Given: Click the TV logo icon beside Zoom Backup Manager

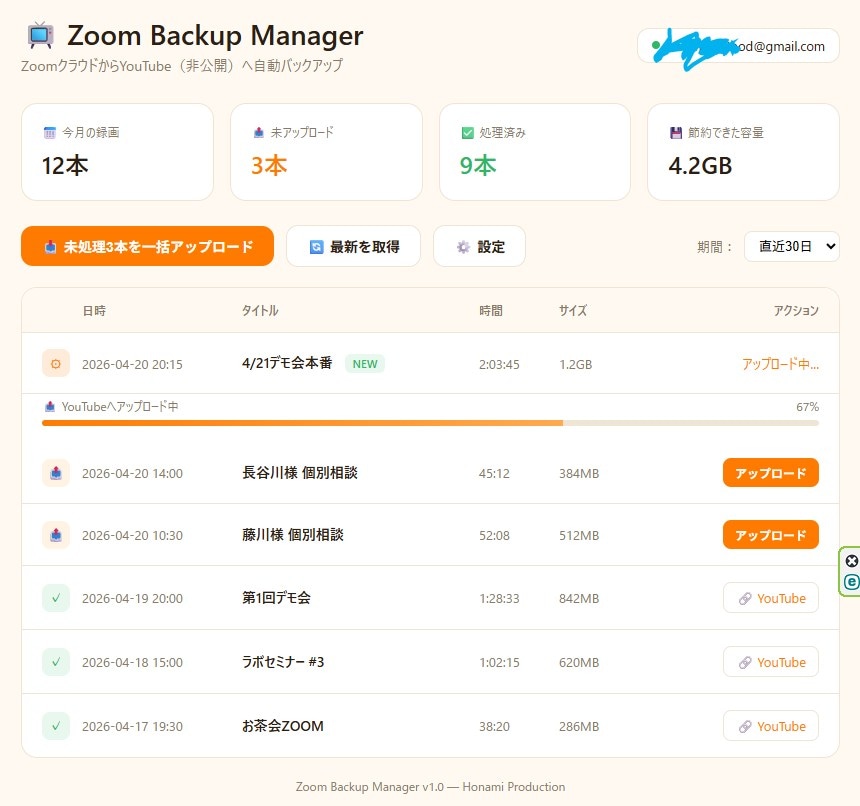Looking at the screenshot, I should [41, 36].
